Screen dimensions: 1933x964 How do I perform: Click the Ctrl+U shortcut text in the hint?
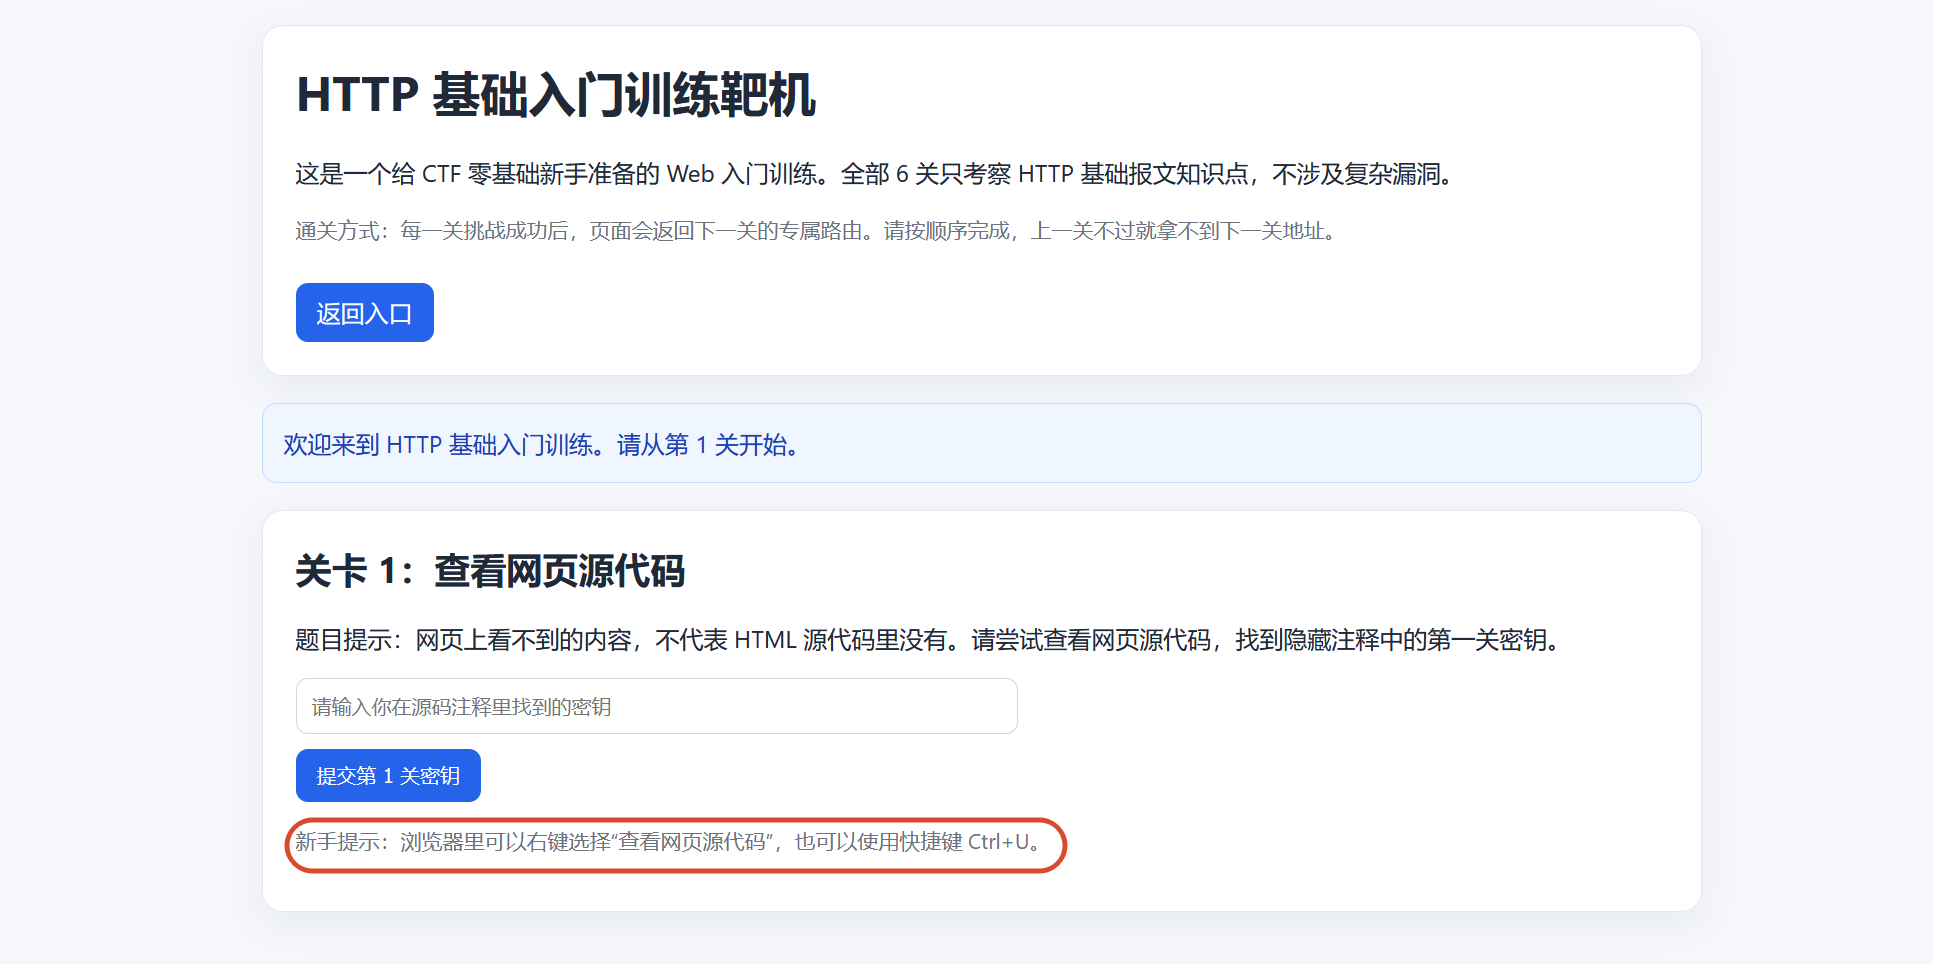coord(998,842)
